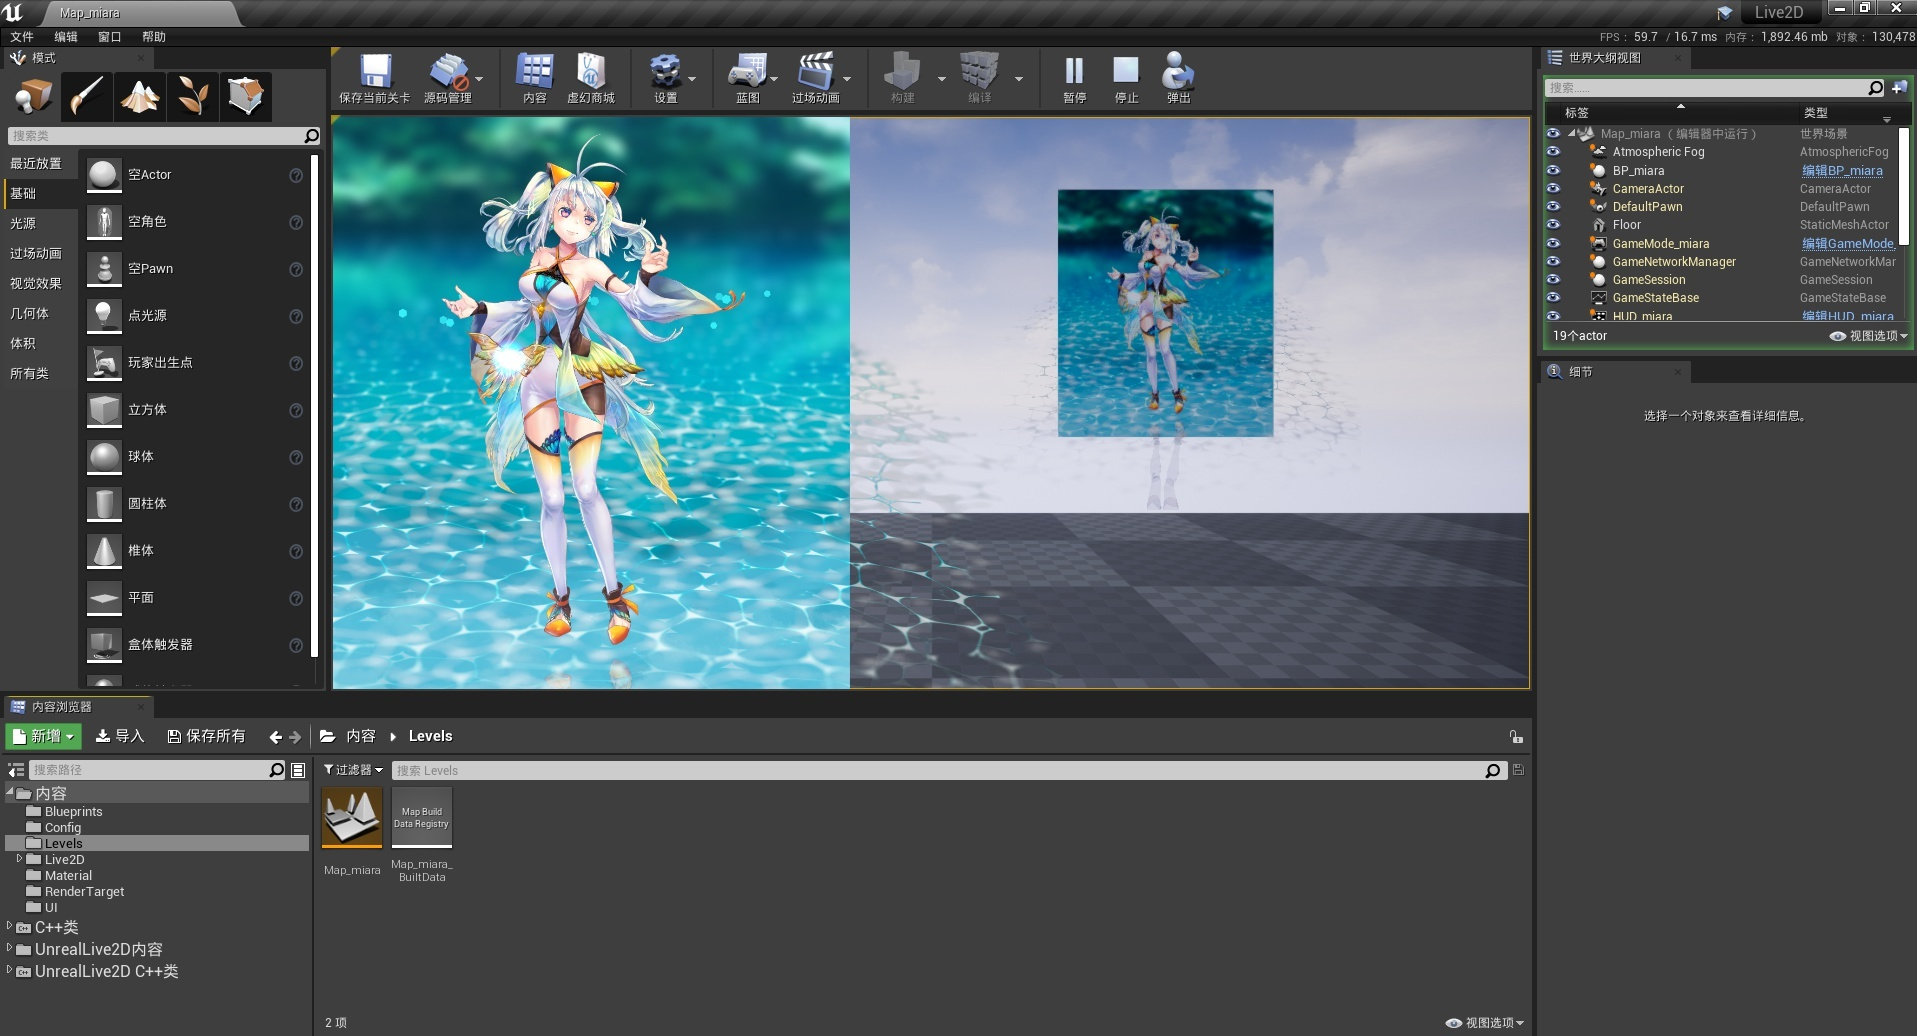Click the Levels breadcrumb
Image resolution: width=1917 pixels, height=1036 pixels.
(431, 736)
